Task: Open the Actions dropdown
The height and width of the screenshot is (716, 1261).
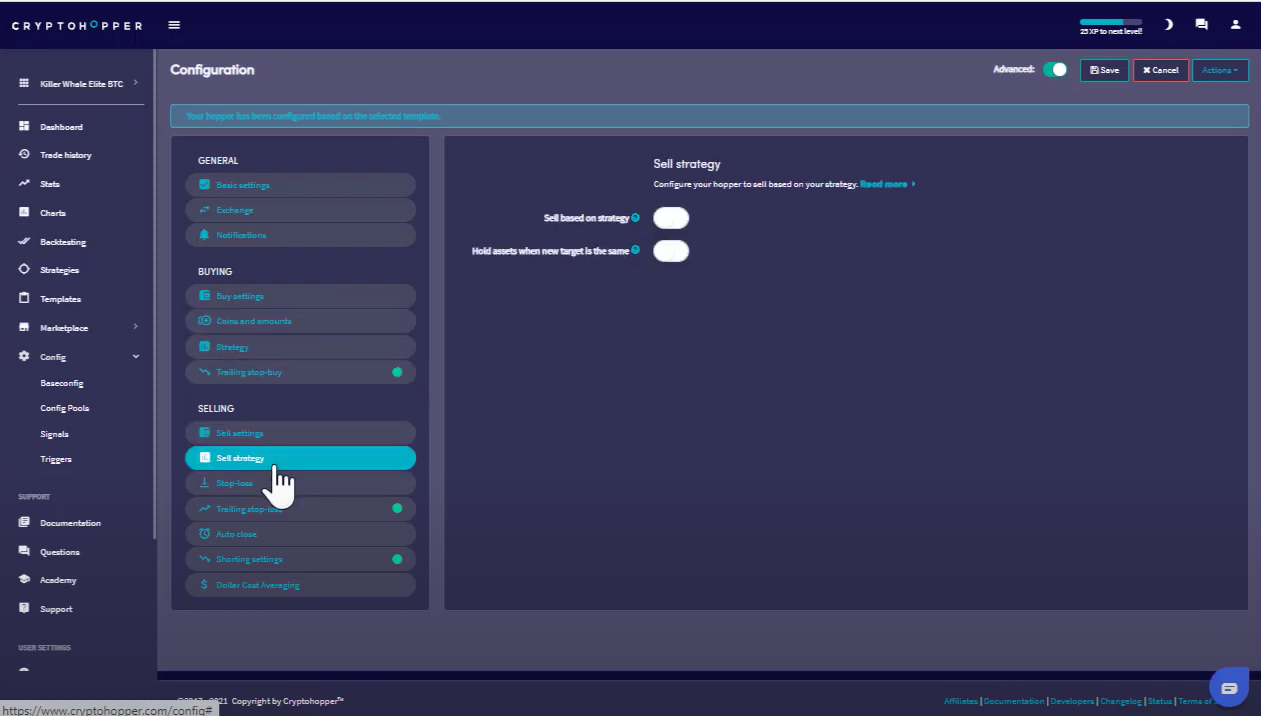Action: tap(1219, 70)
